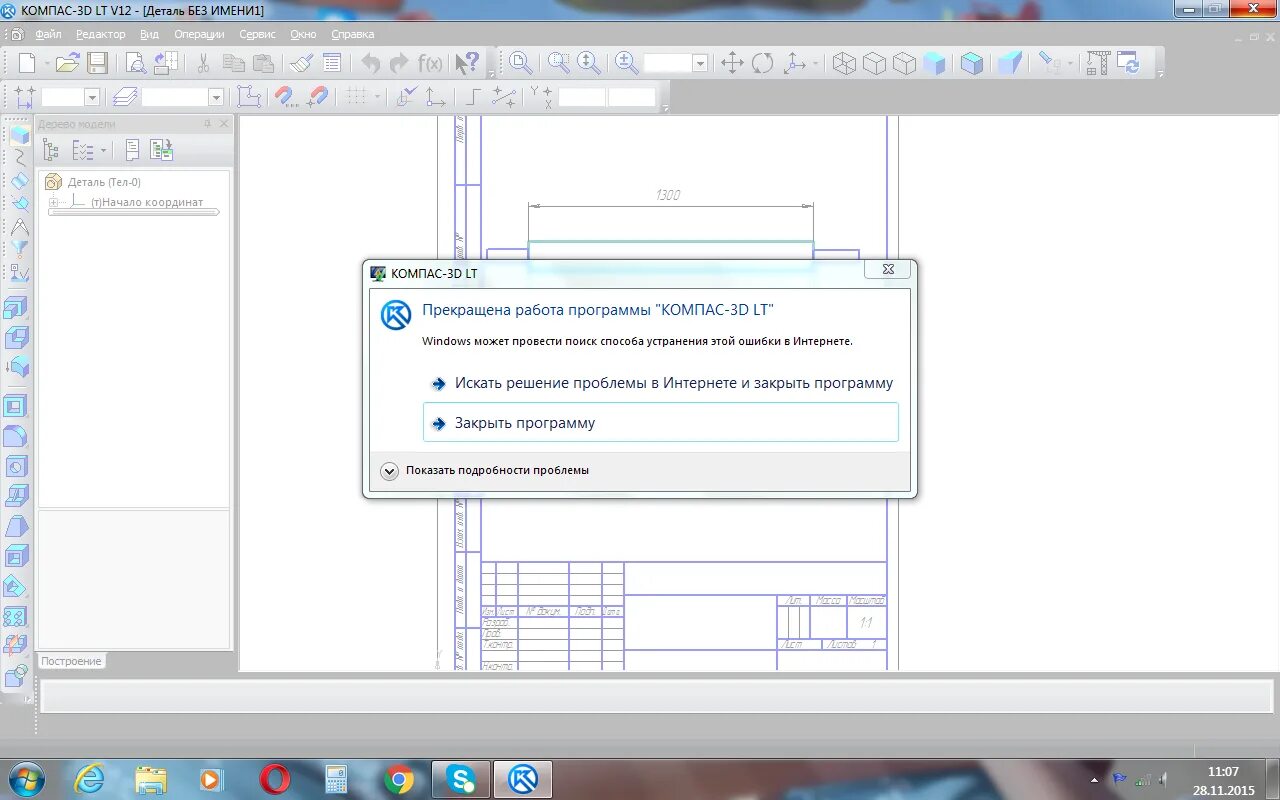Click the Copy icon in the toolbar
The image size is (1280, 800).
click(x=234, y=63)
